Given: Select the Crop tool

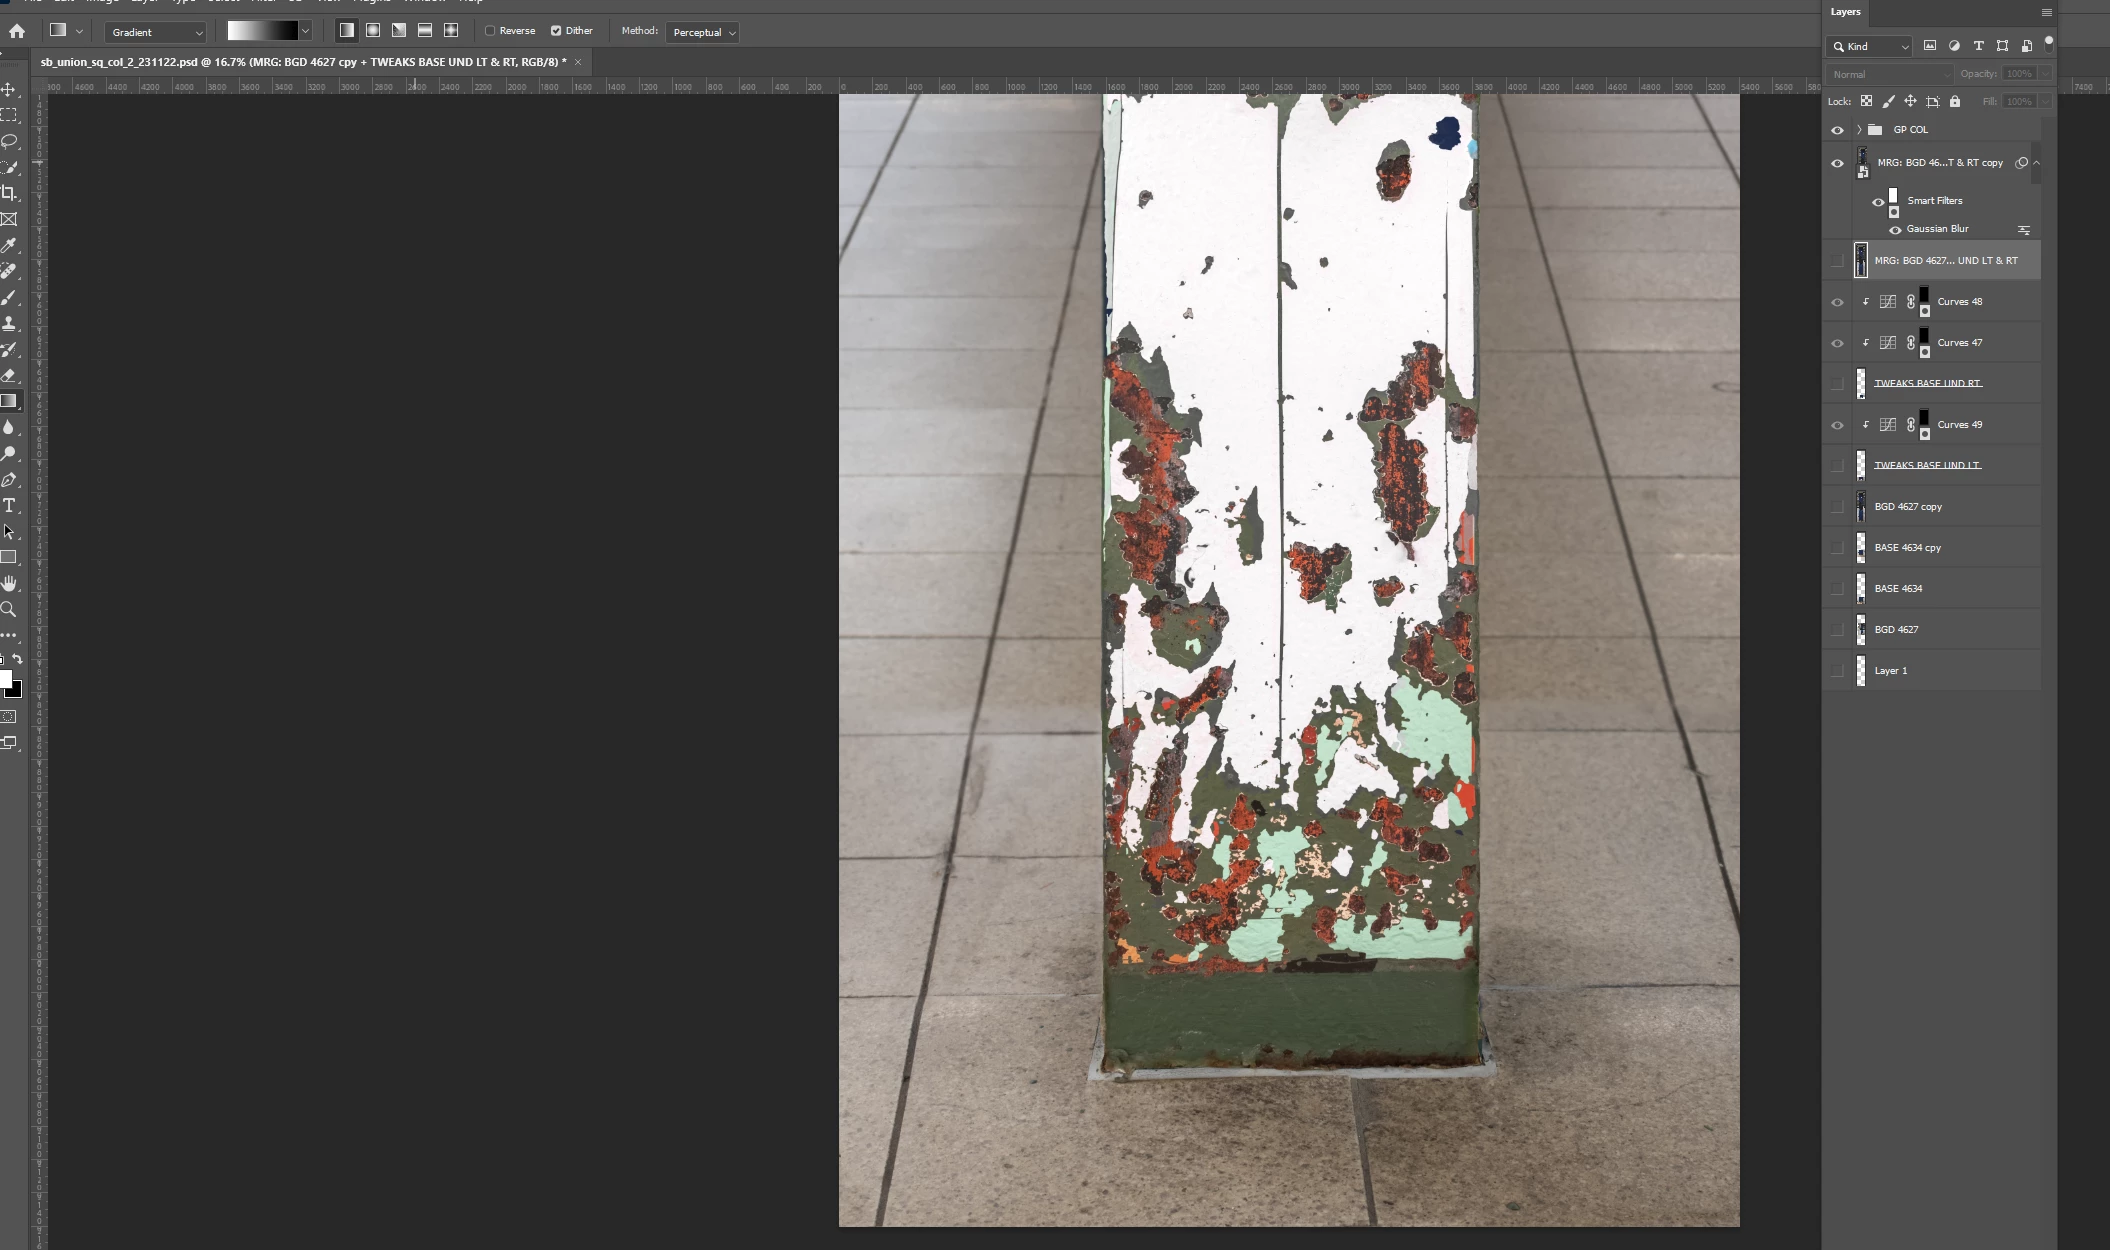Looking at the screenshot, I should click(9, 193).
